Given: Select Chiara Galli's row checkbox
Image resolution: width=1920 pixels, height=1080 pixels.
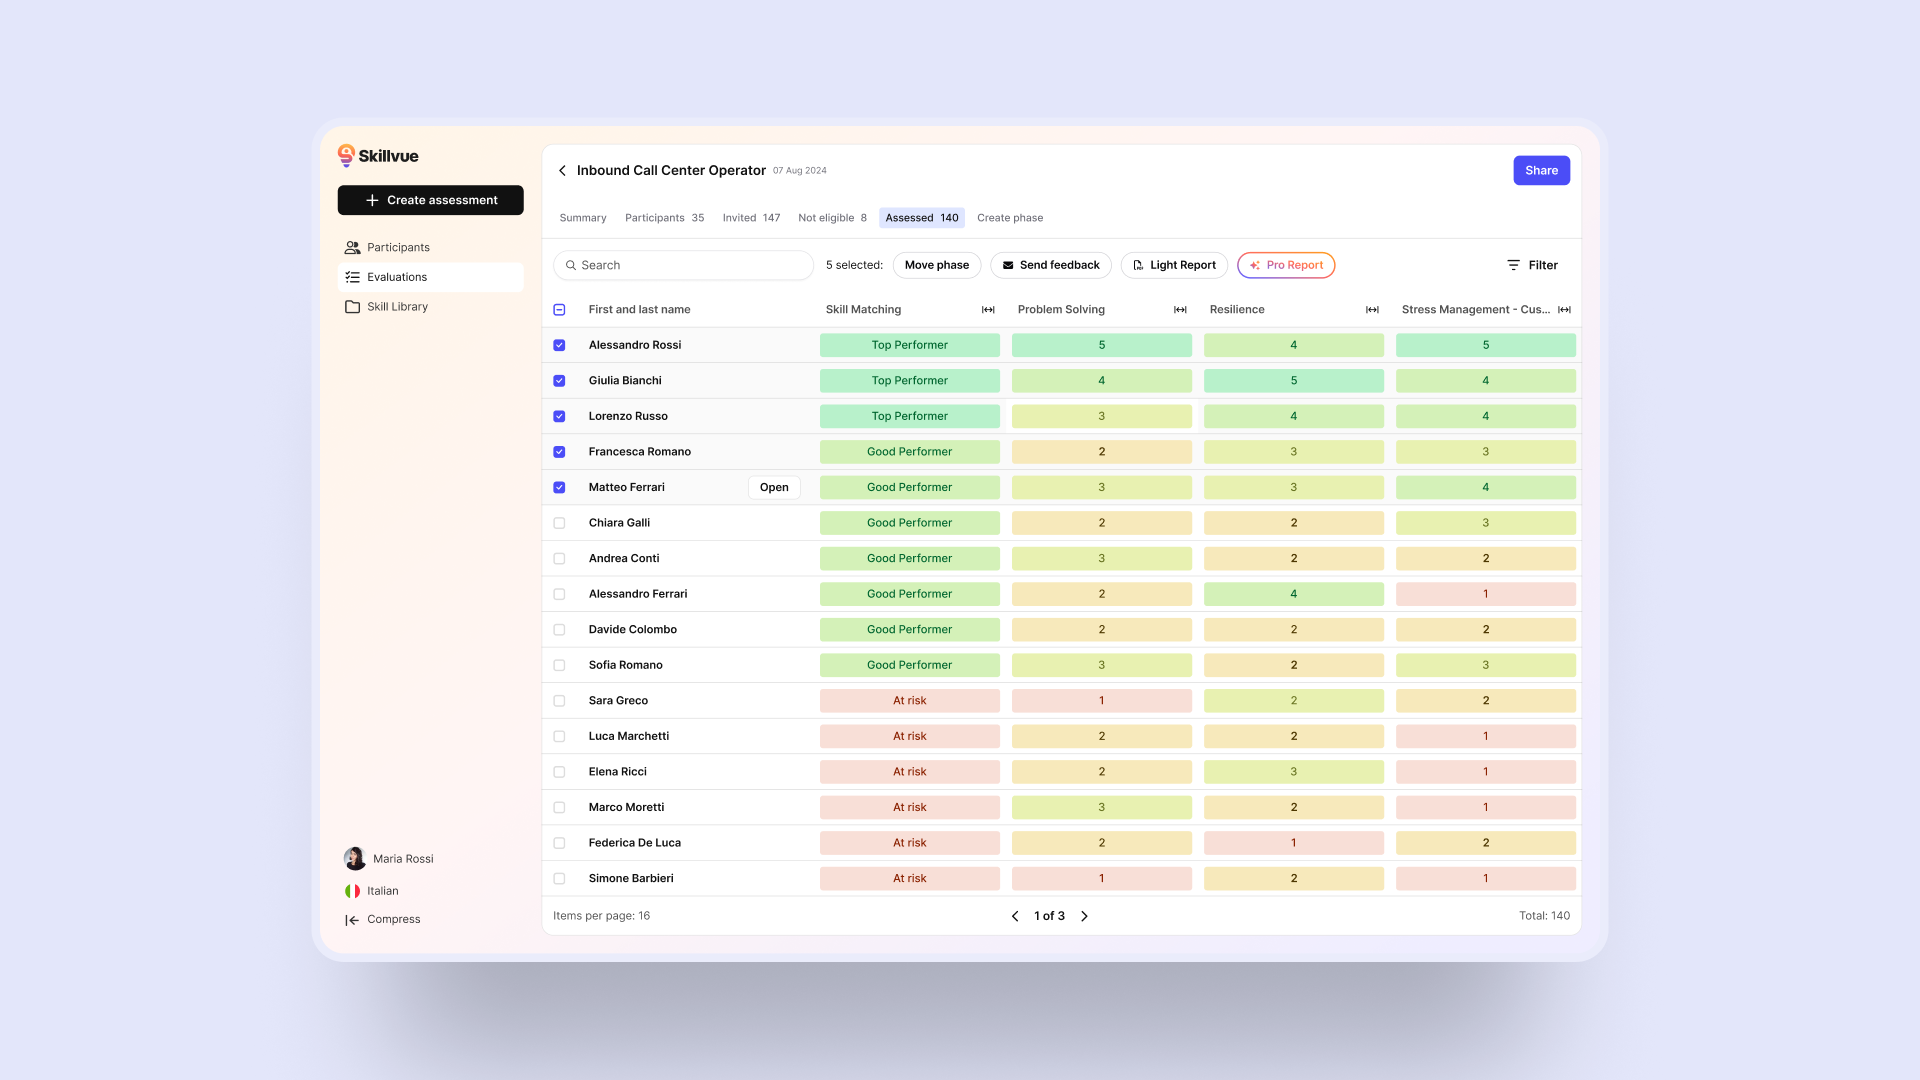Looking at the screenshot, I should (559, 524).
